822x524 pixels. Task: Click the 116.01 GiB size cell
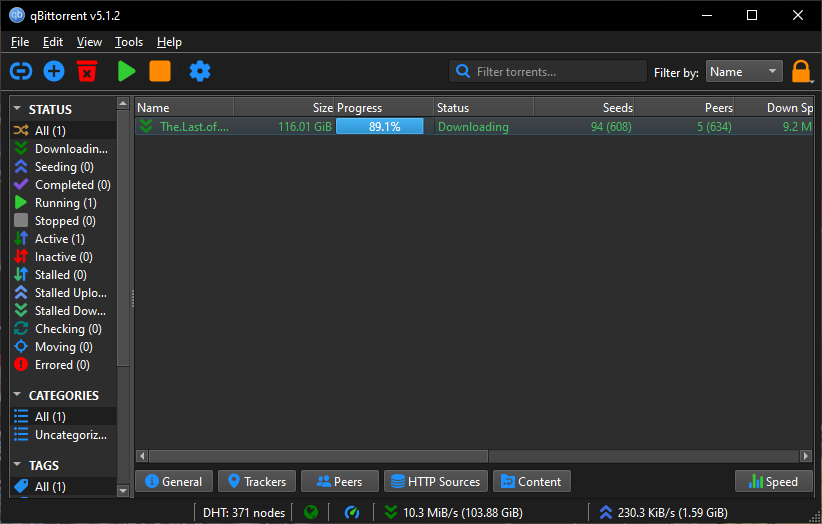tap(305, 126)
